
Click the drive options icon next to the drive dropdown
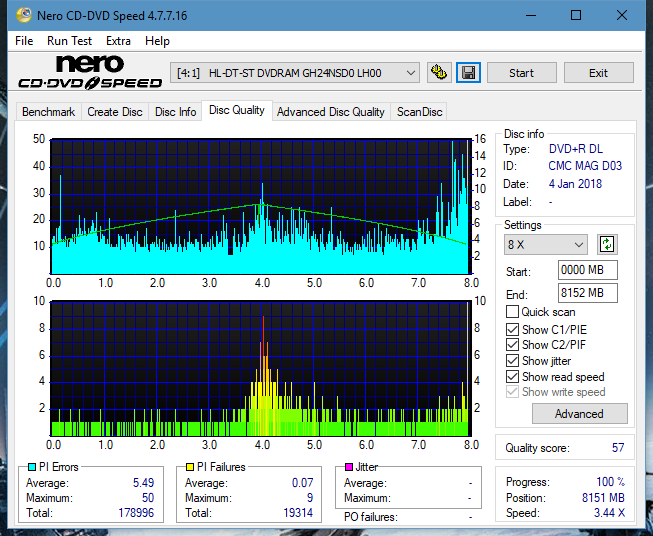[x=439, y=73]
